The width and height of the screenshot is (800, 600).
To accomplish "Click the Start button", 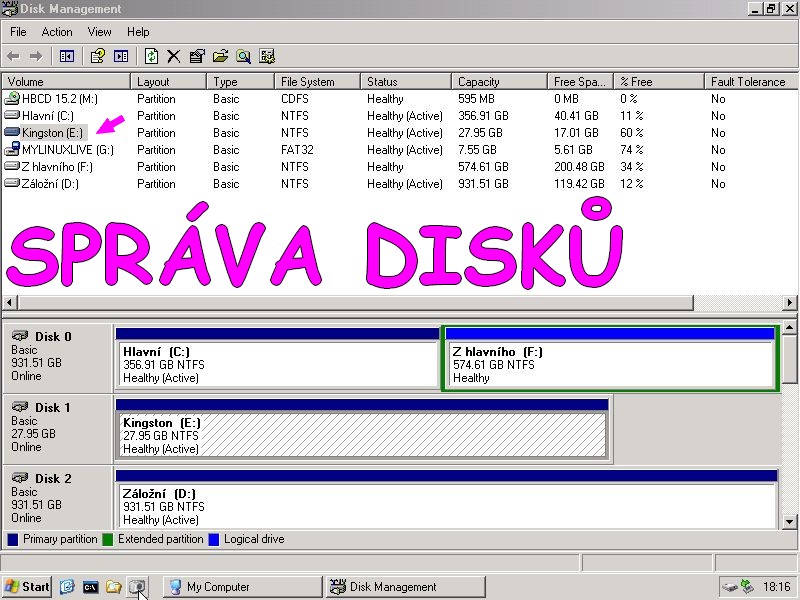I will (27, 587).
